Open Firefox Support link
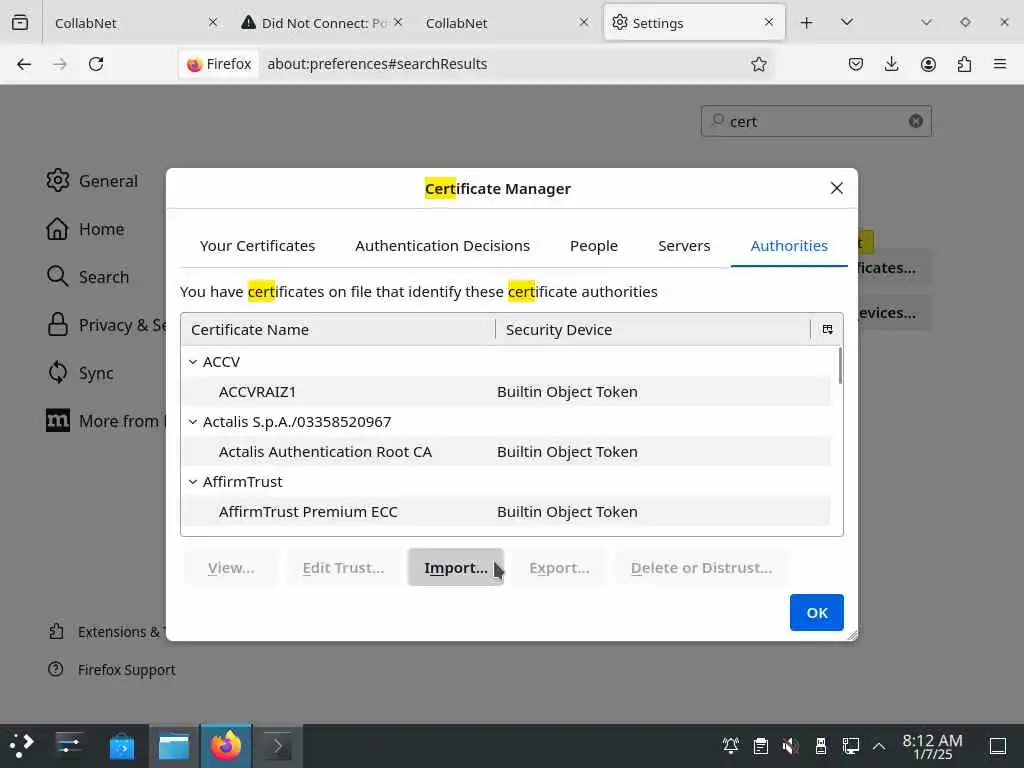Screen dimensions: 1024x768 click(112, 669)
